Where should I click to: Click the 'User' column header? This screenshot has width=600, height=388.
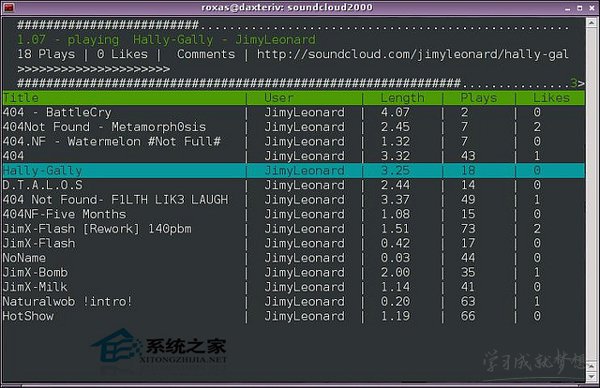(x=279, y=98)
